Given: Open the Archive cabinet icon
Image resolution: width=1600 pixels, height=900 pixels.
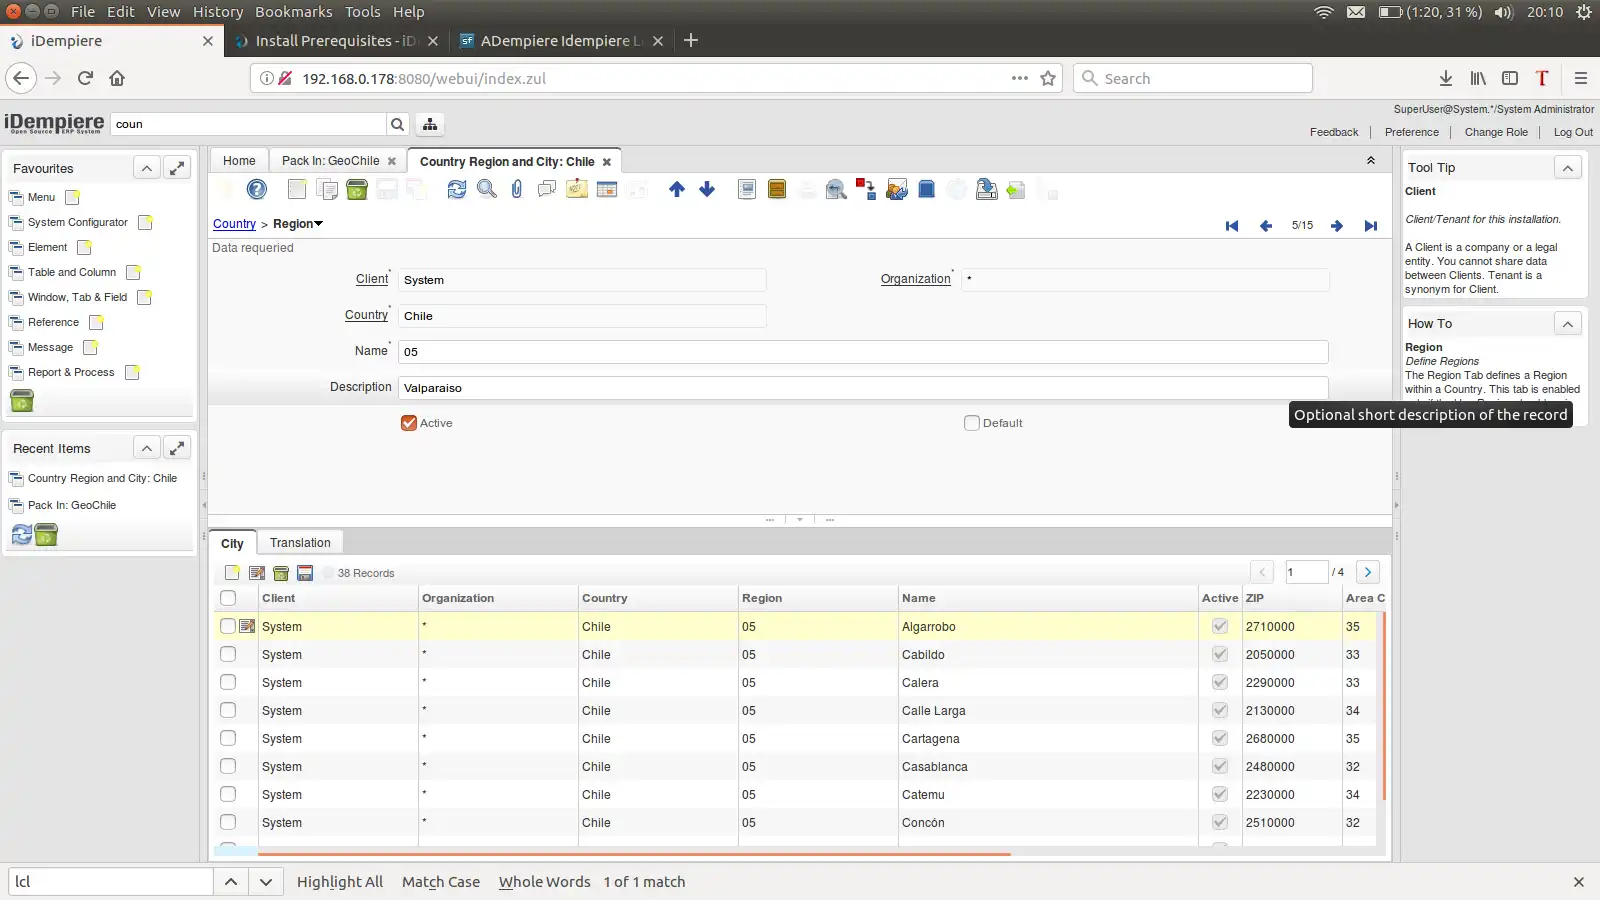Looking at the screenshot, I should pos(777,189).
